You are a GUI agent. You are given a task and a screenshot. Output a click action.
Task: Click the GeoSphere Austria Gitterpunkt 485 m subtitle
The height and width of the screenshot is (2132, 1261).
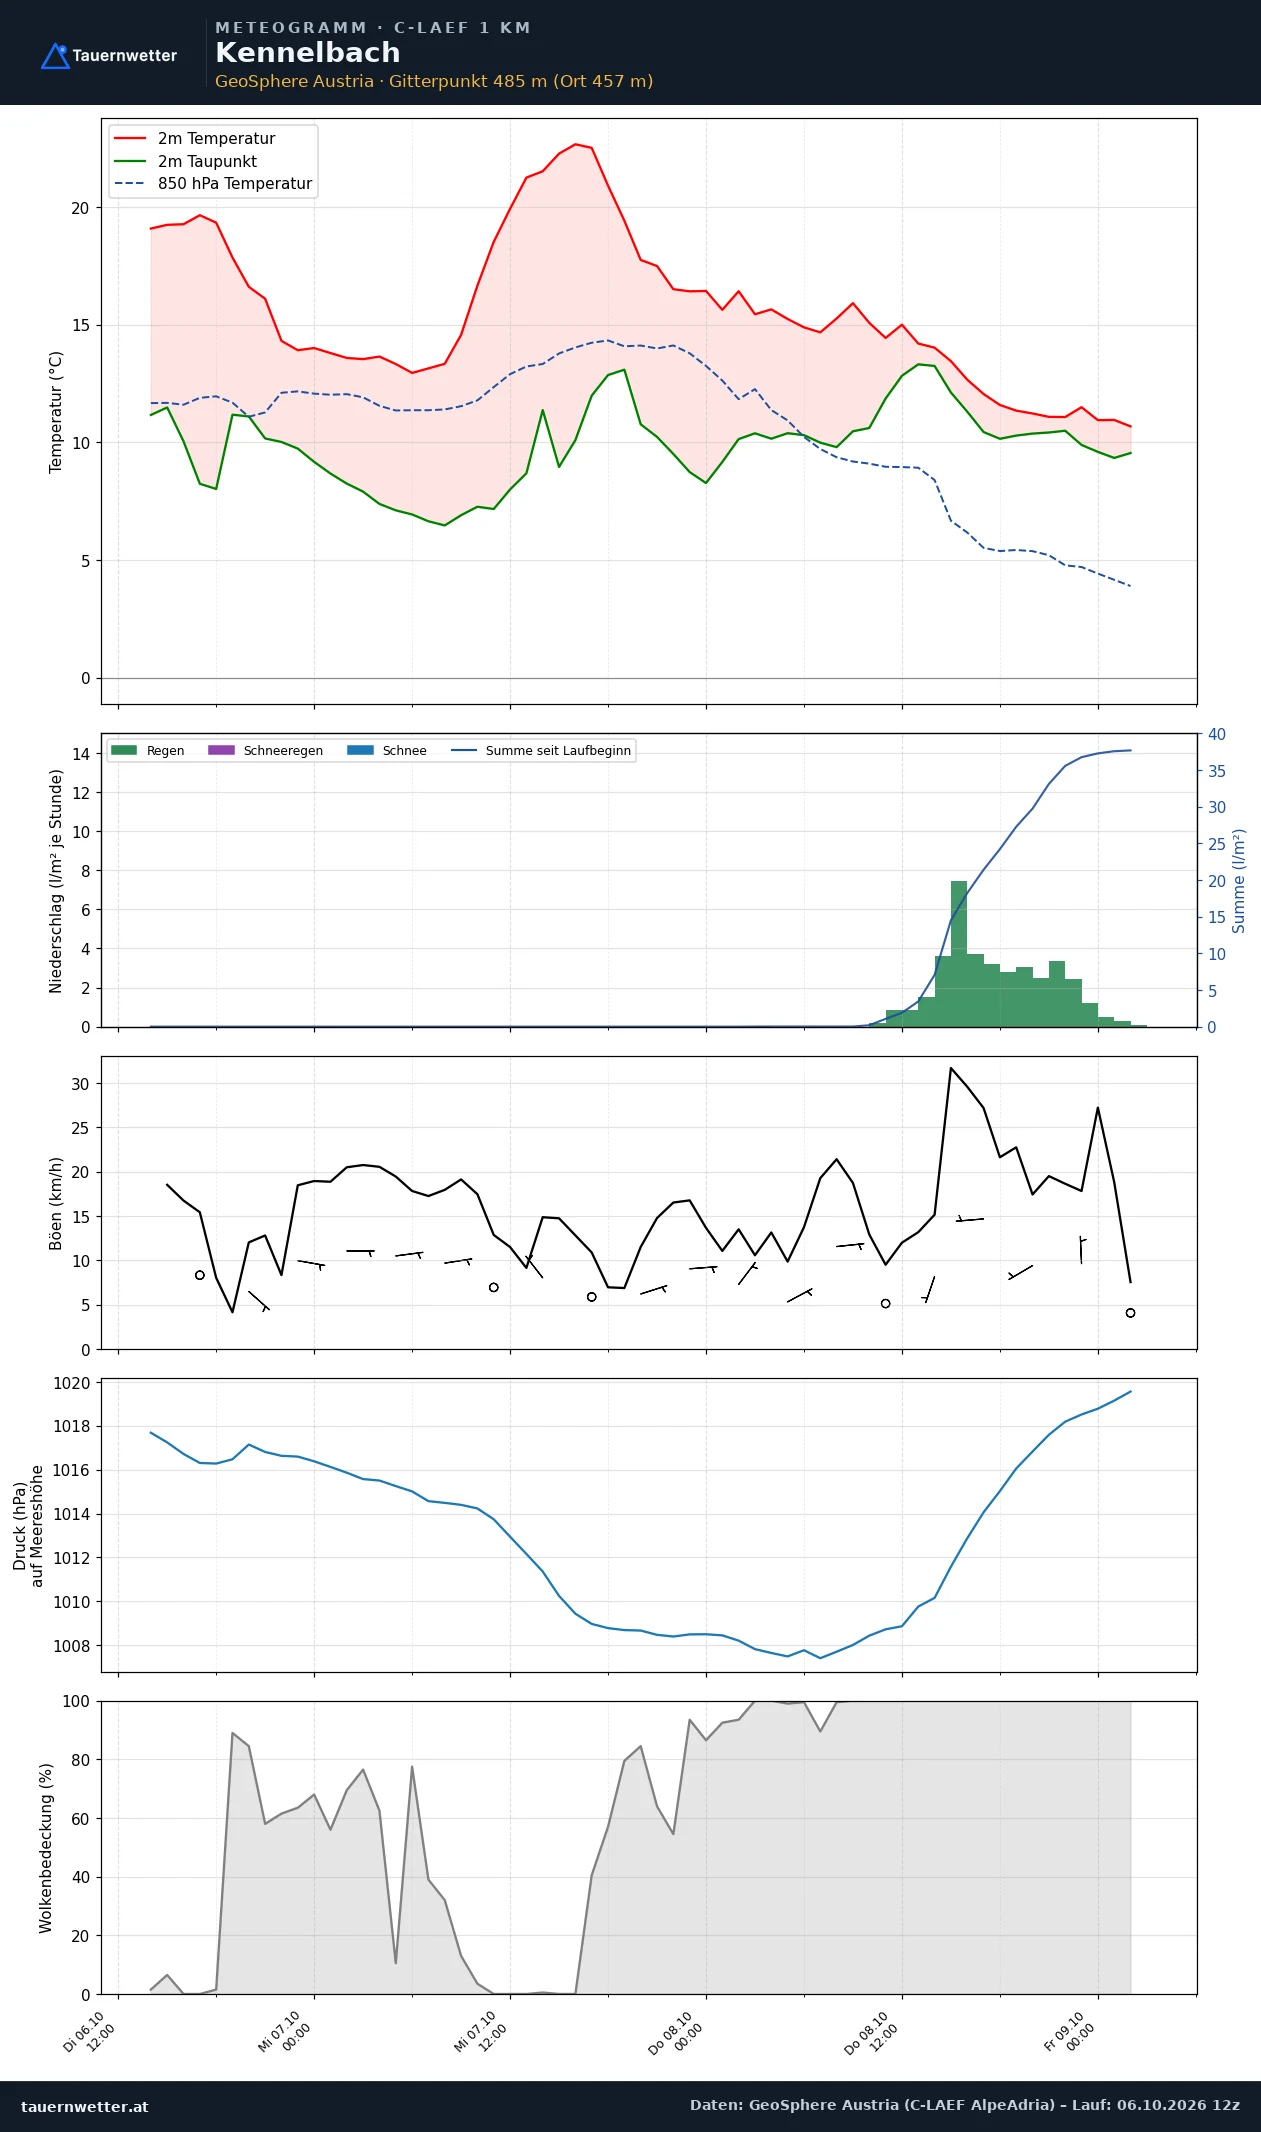tap(434, 81)
